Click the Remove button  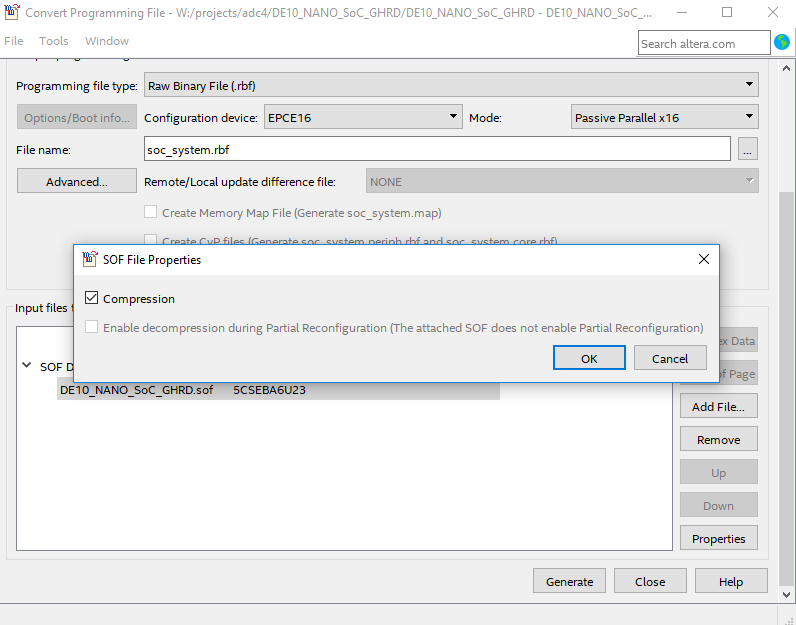(718, 439)
